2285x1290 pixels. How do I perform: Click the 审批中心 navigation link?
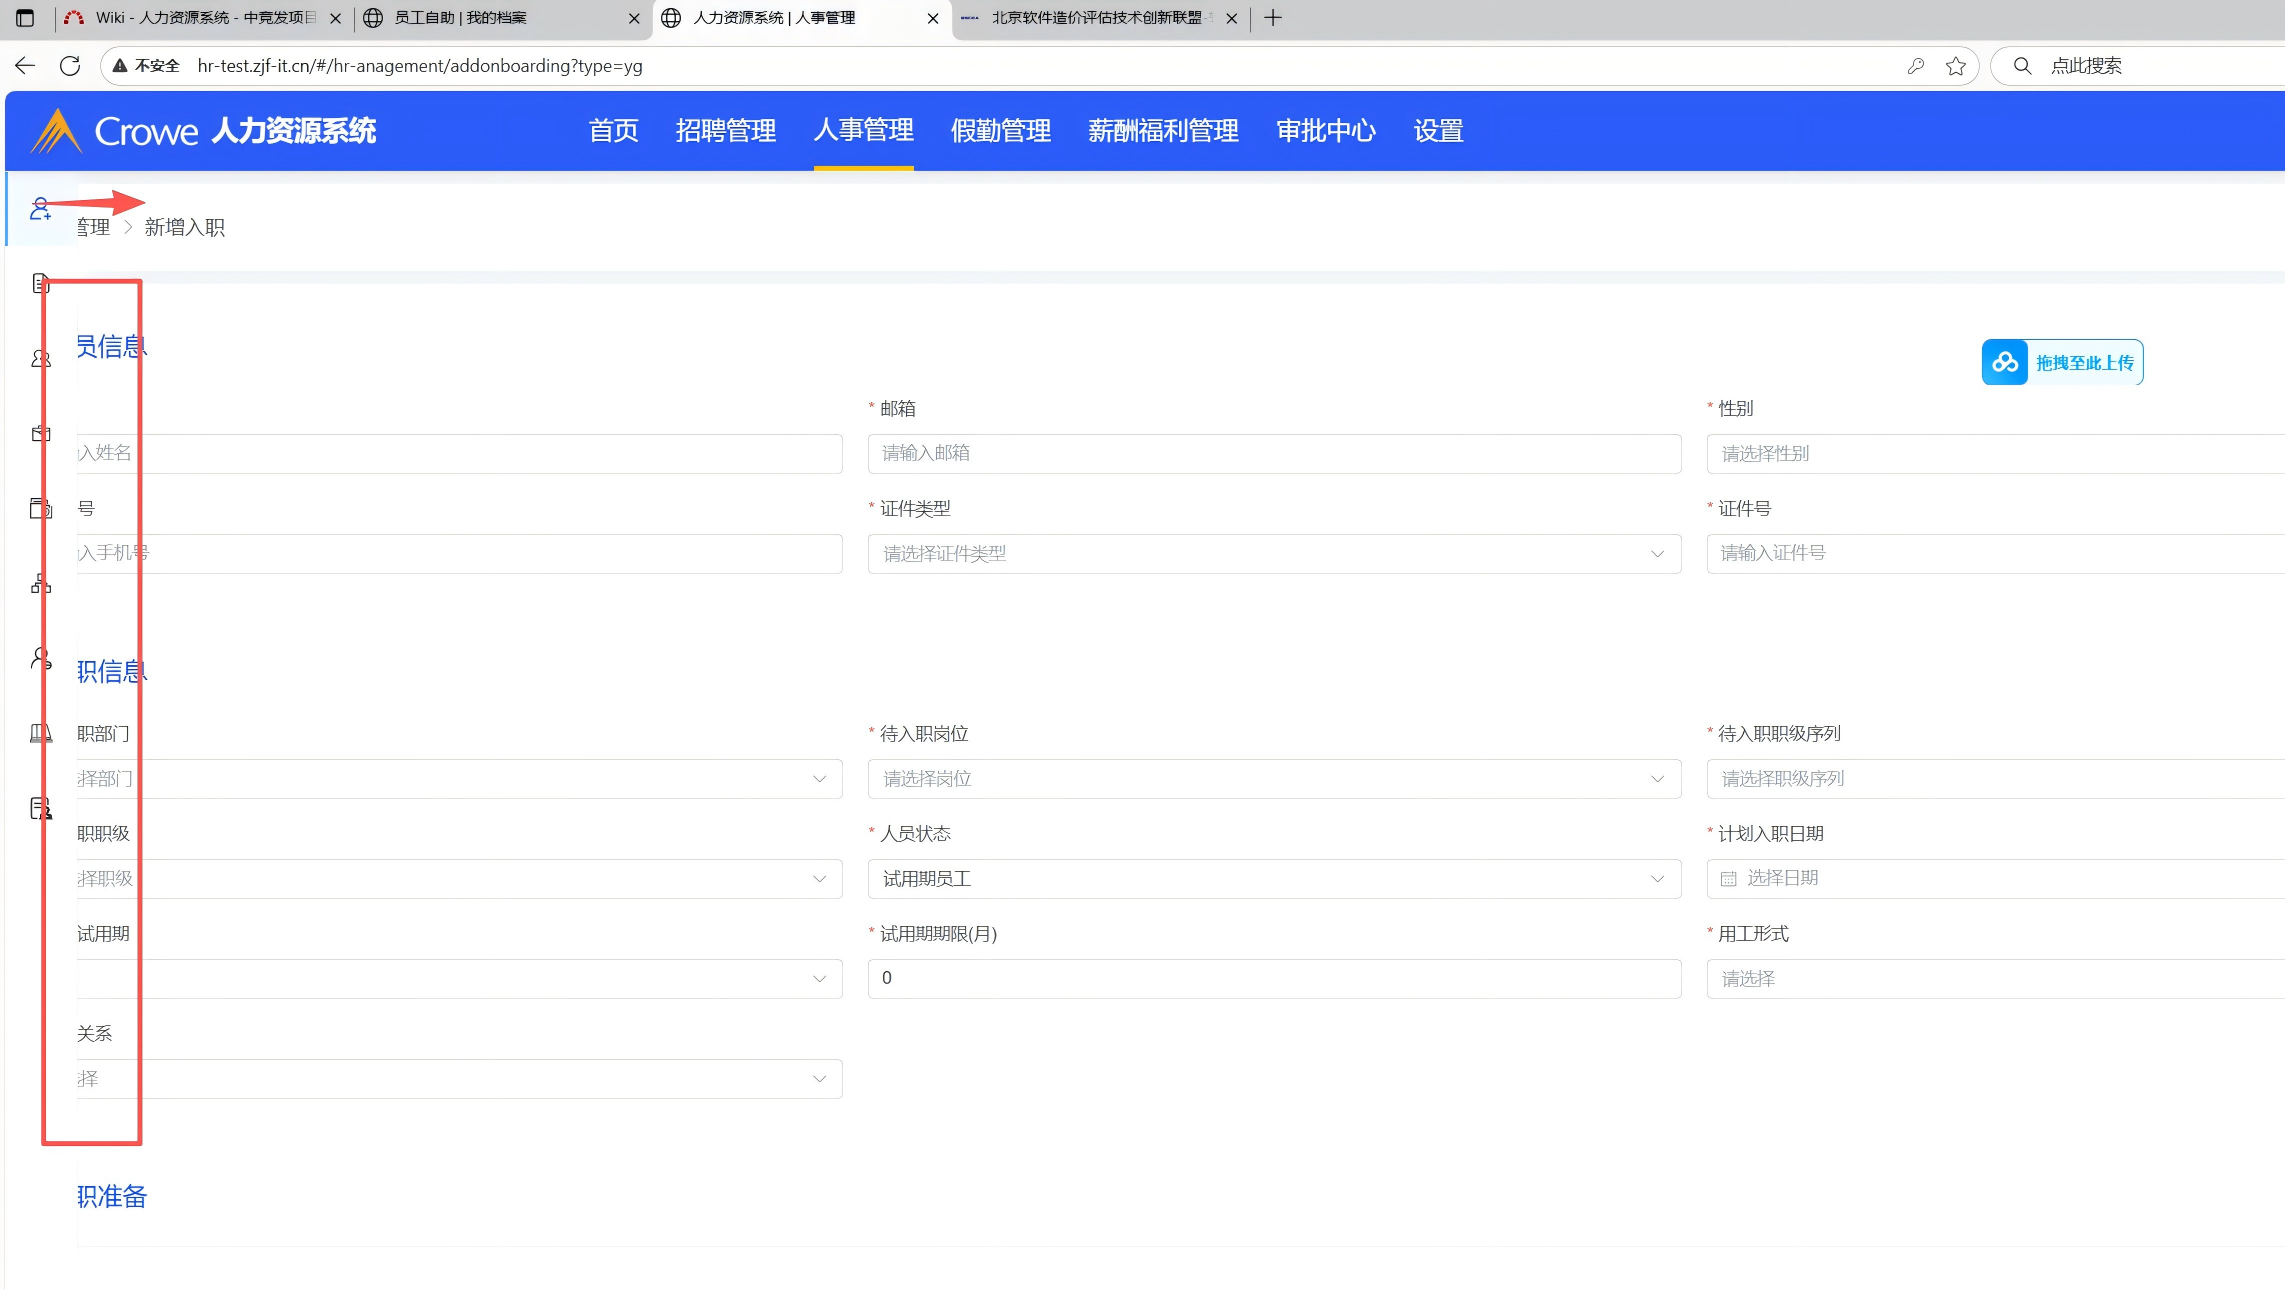(1325, 131)
